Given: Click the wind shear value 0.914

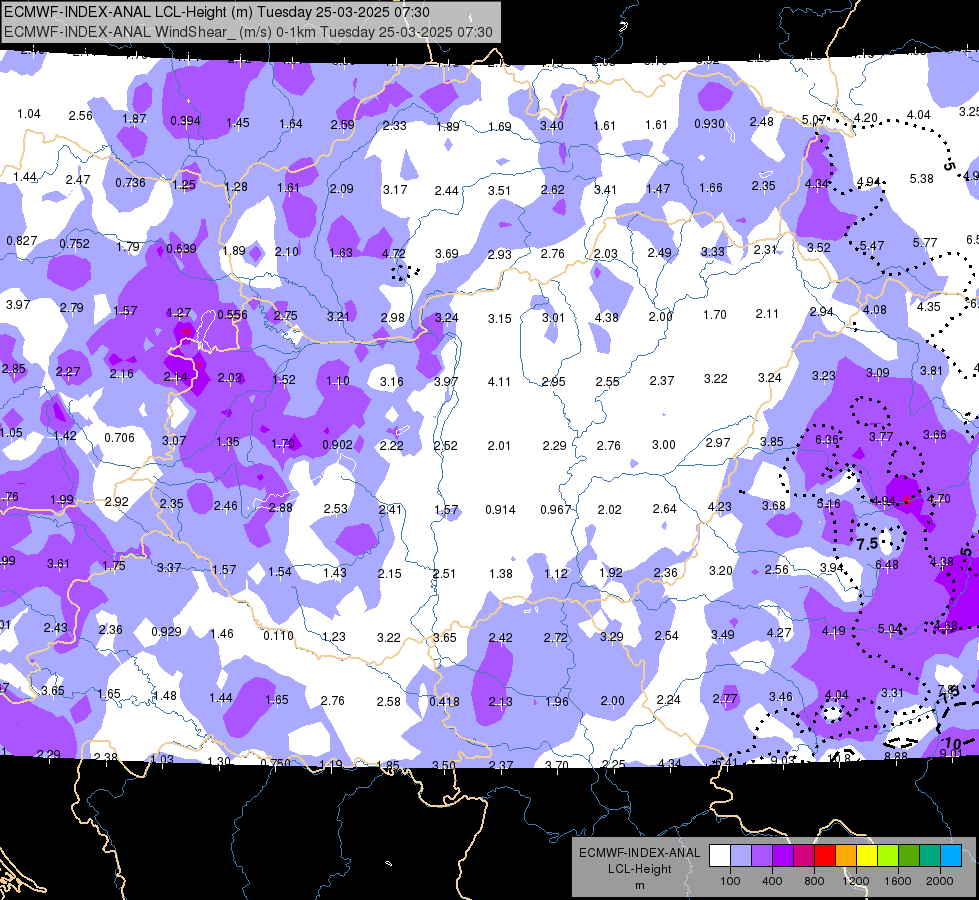Looking at the screenshot, I should point(500,510).
